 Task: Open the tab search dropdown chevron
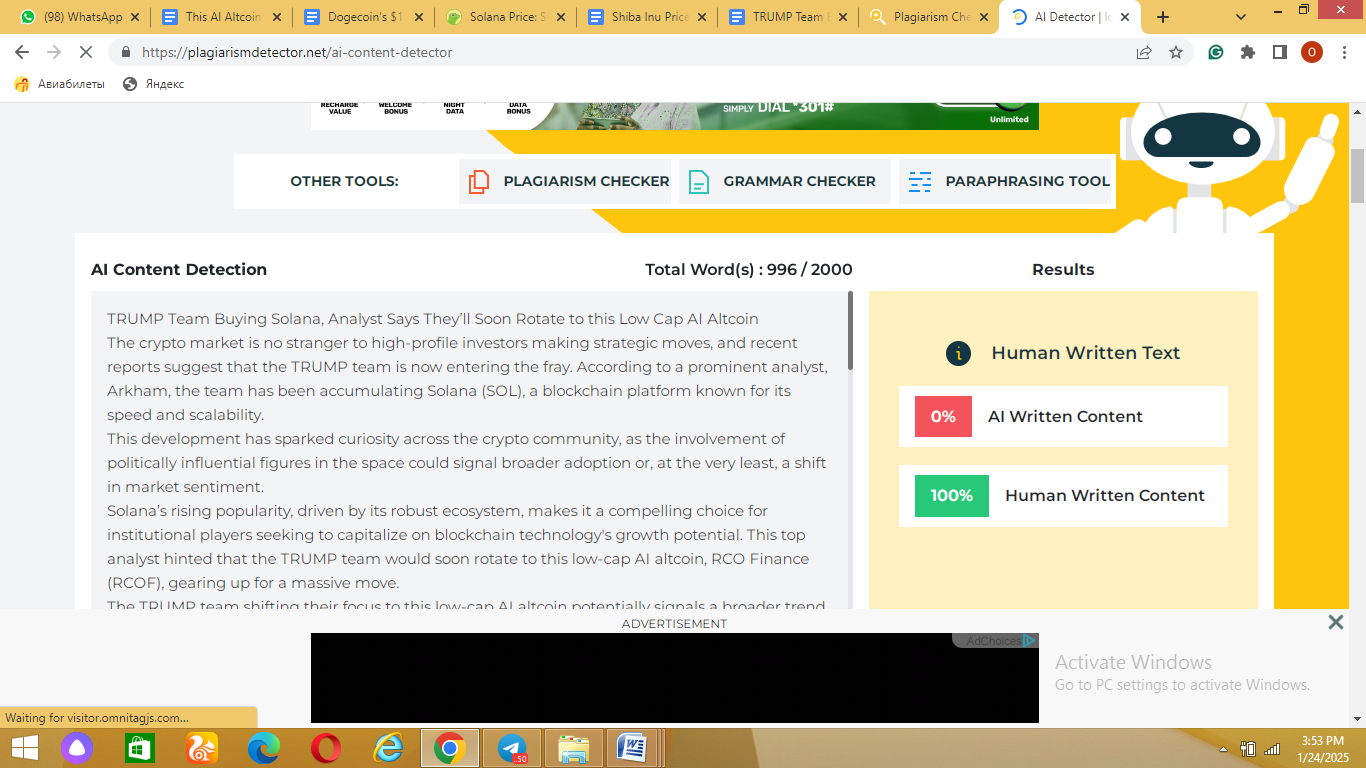coord(1241,17)
